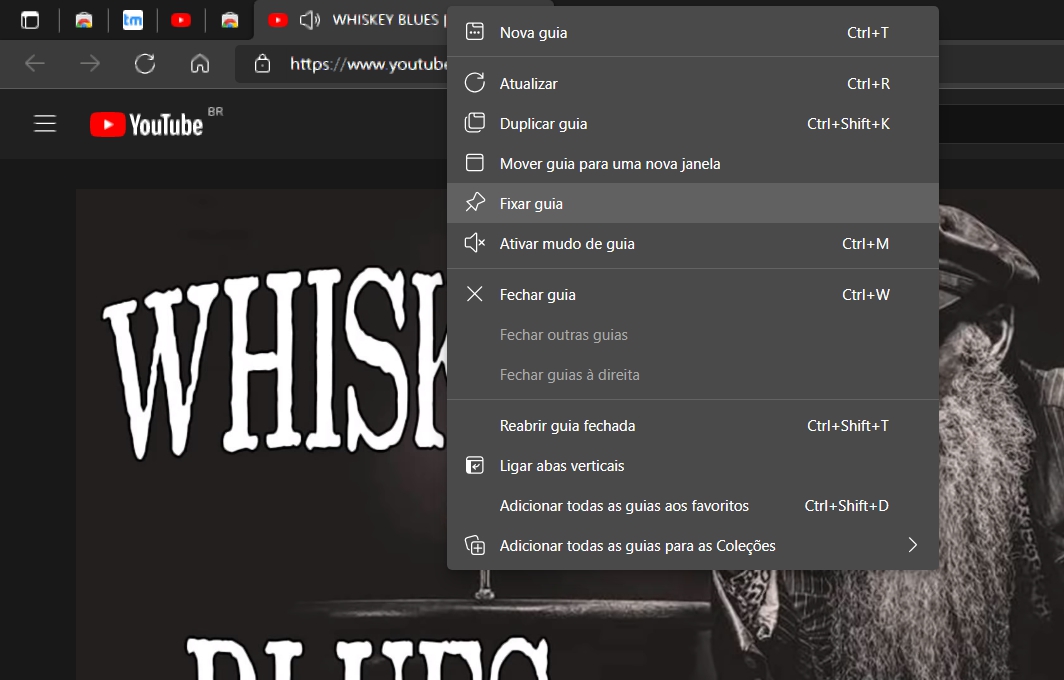
Task: Click the collections icon in menu
Action: 474,545
